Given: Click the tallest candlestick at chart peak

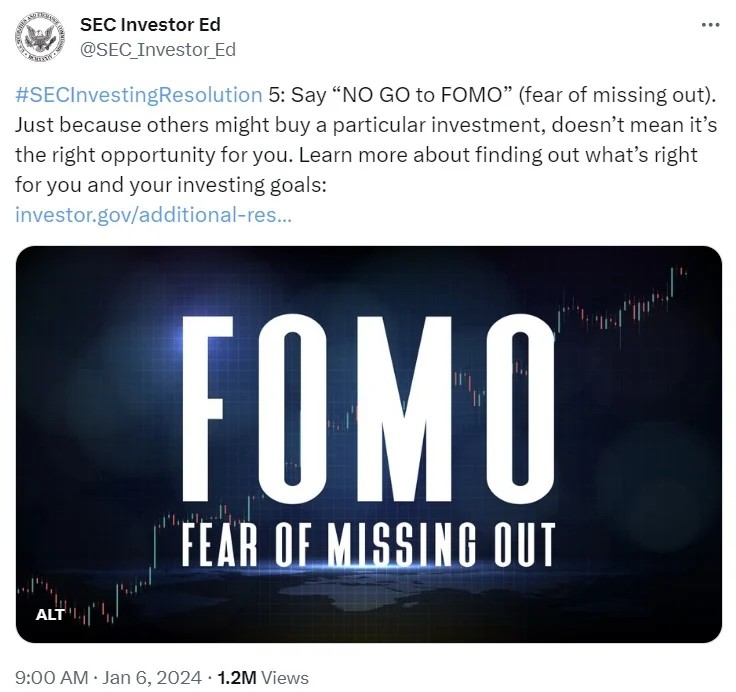Looking at the screenshot, I should tap(672, 282).
